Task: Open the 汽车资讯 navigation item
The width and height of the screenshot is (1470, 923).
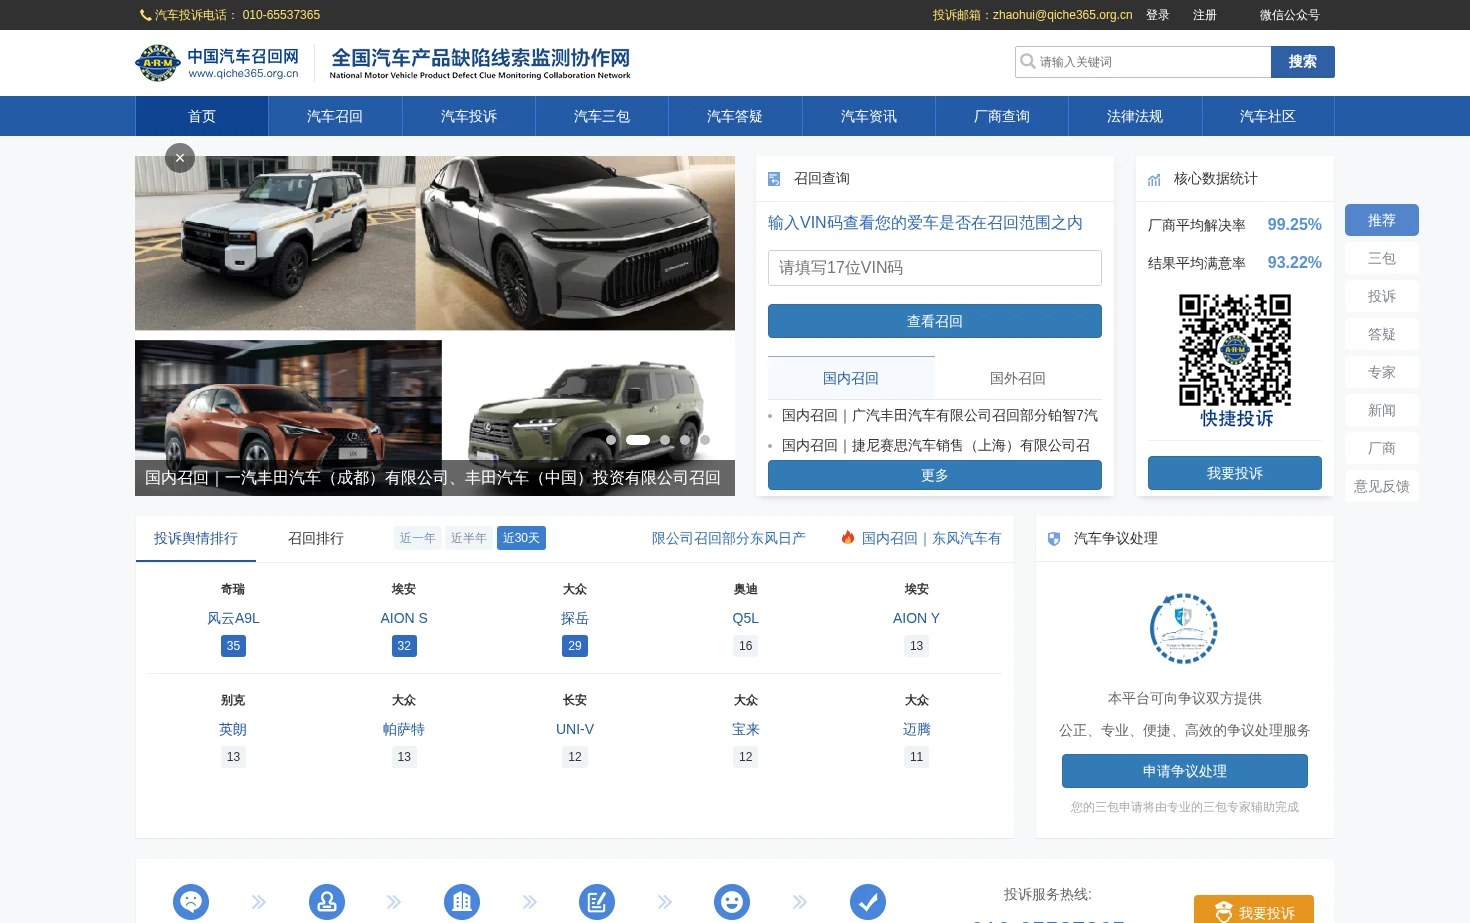Action: [x=869, y=116]
